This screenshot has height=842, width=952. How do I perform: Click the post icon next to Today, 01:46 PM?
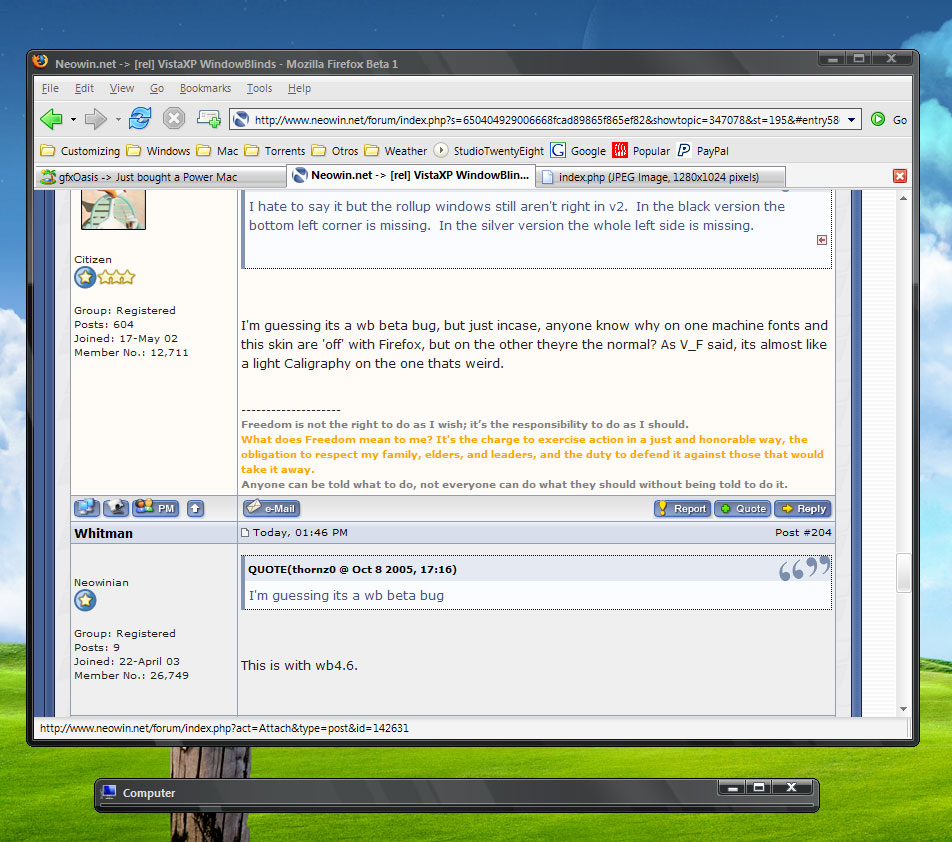click(245, 533)
